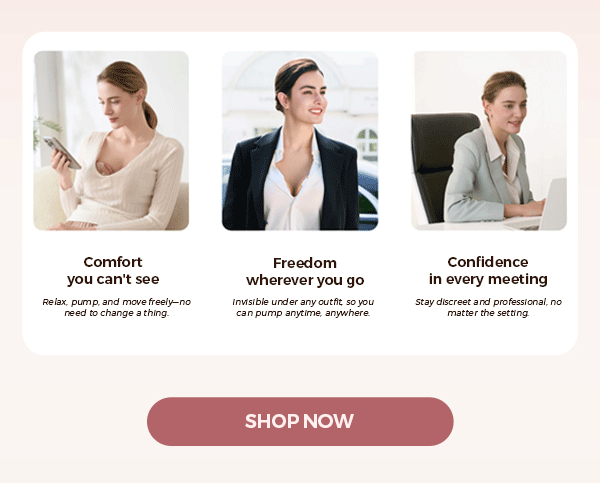Click the SHOP NOW button
This screenshot has height=483, width=600.
pyautogui.click(x=300, y=421)
